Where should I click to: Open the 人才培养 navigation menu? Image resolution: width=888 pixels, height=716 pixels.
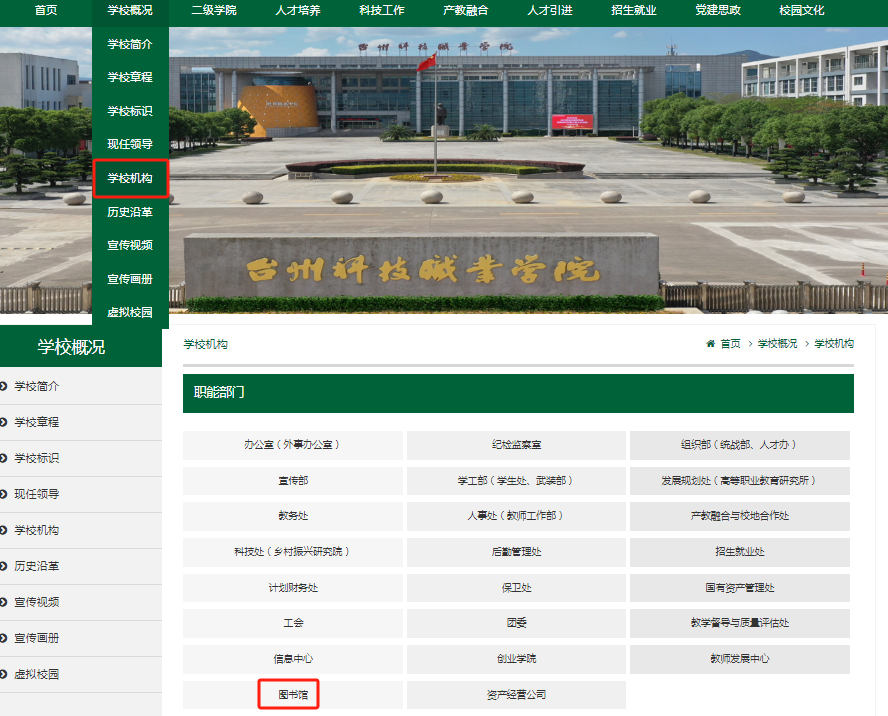tap(298, 10)
